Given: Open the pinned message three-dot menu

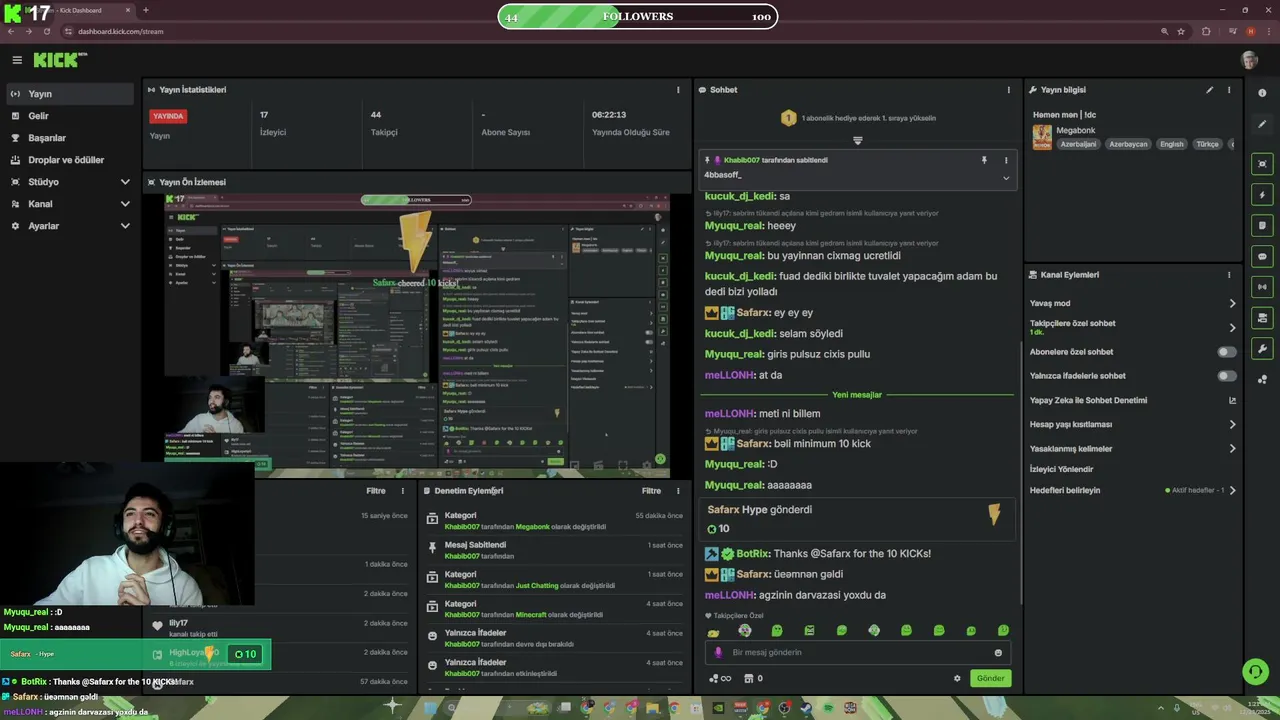Looking at the screenshot, I should 1006,160.
